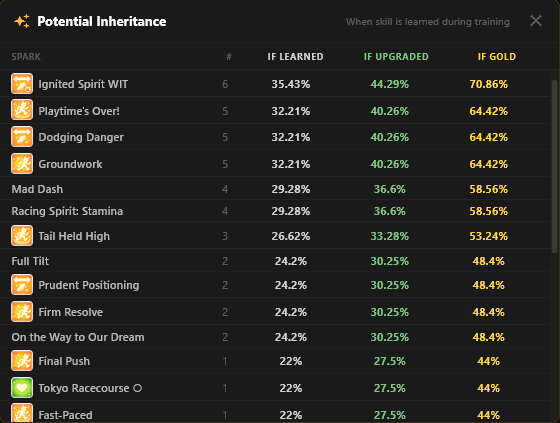This screenshot has width=560, height=423.
Task: Click the Prudent Positioning skill icon
Action: point(22,285)
